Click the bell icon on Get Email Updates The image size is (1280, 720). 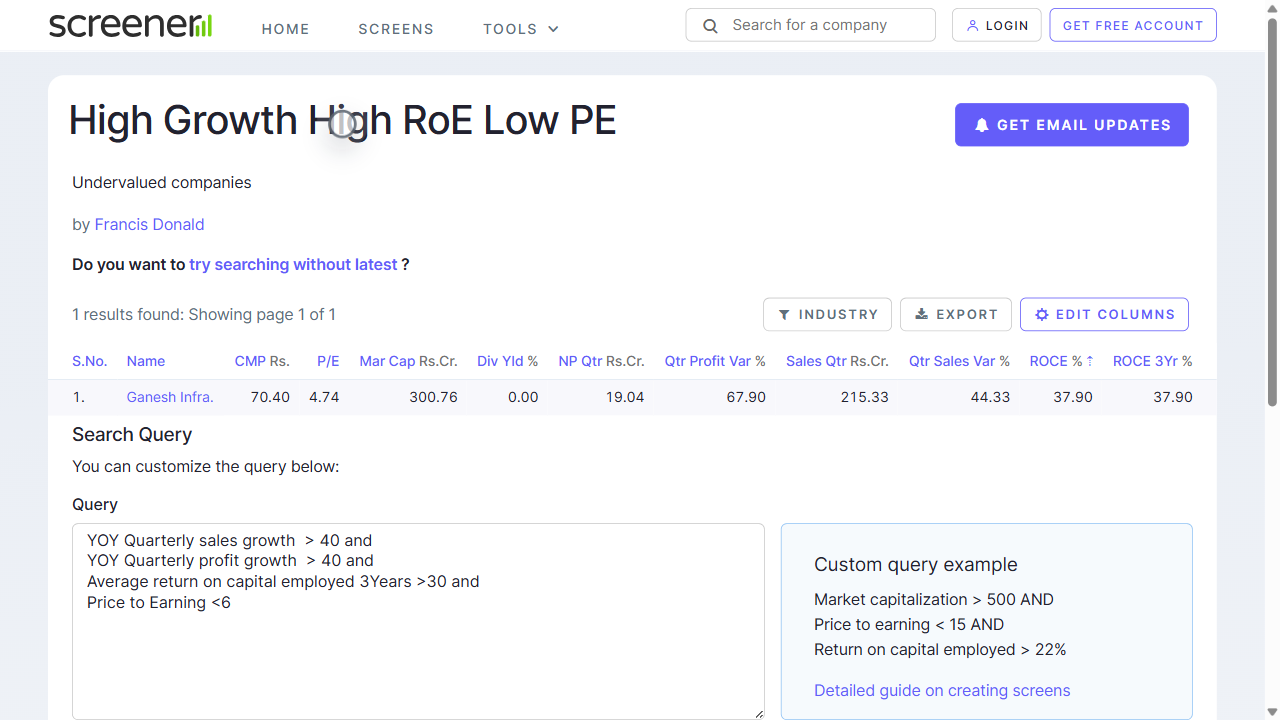(981, 124)
